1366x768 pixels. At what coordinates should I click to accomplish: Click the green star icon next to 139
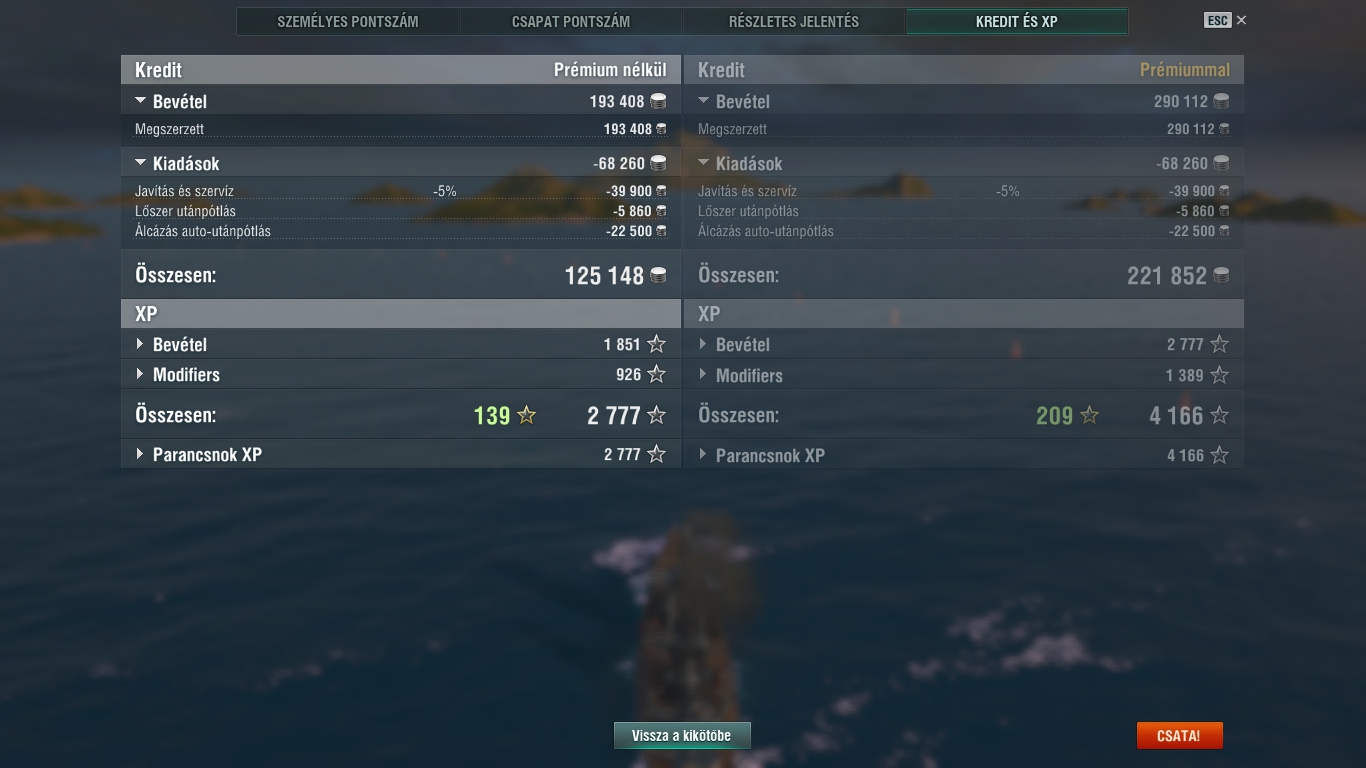[526, 415]
